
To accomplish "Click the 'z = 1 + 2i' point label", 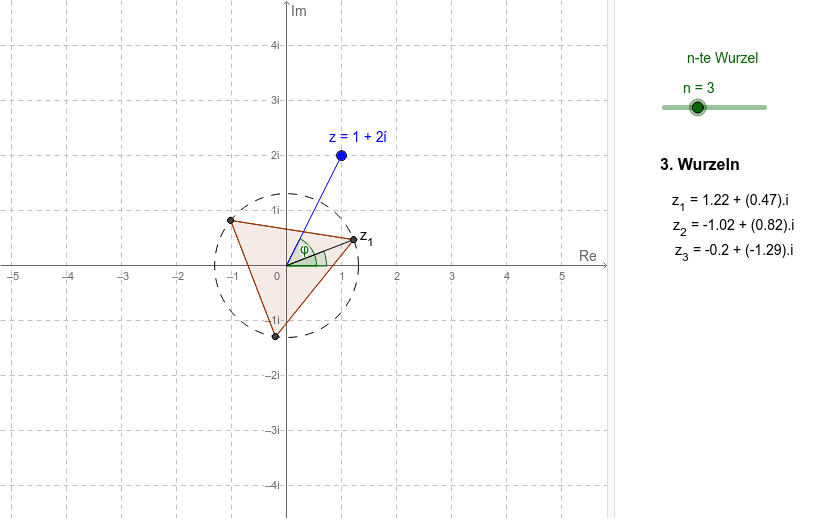I will click(358, 137).
